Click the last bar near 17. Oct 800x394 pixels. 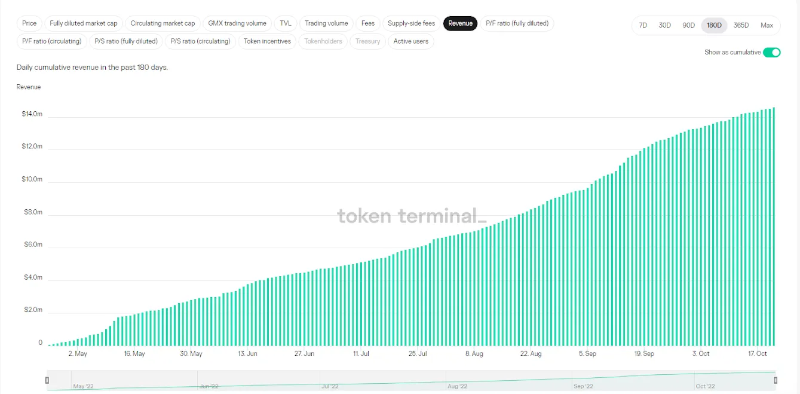[x=773, y=227]
